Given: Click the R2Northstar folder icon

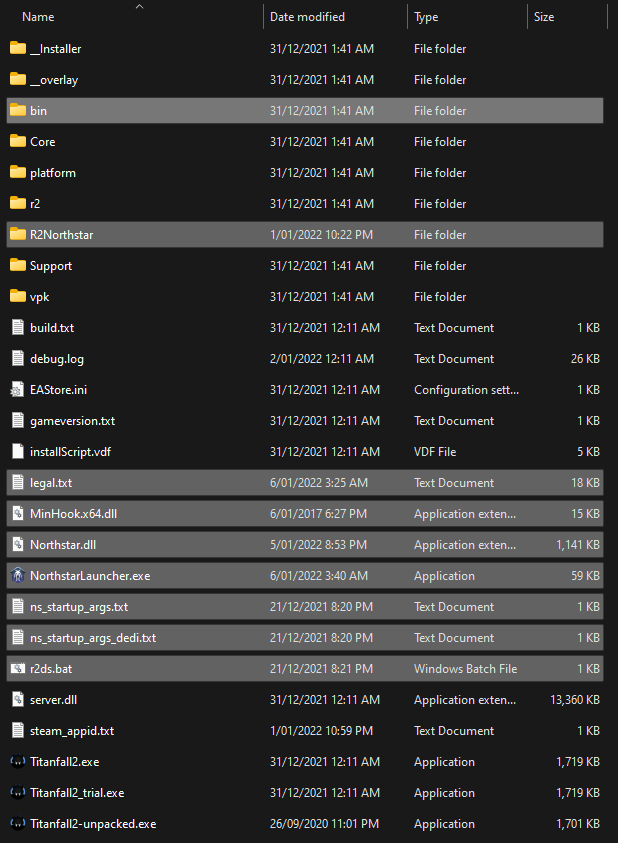Looking at the screenshot, I should point(17,234).
